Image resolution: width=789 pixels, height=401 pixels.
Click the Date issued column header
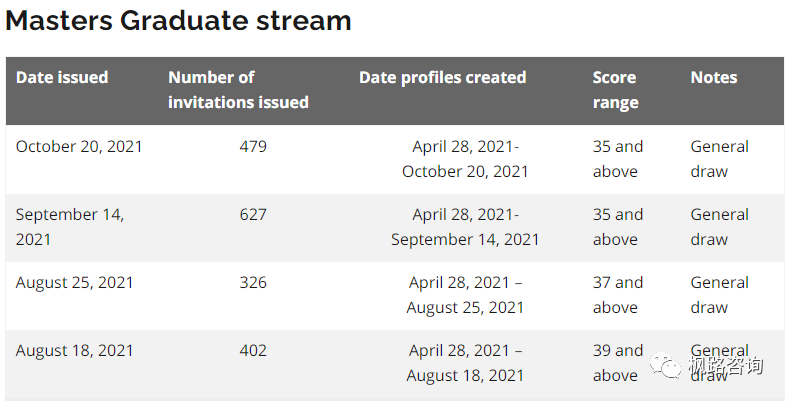(62, 77)
